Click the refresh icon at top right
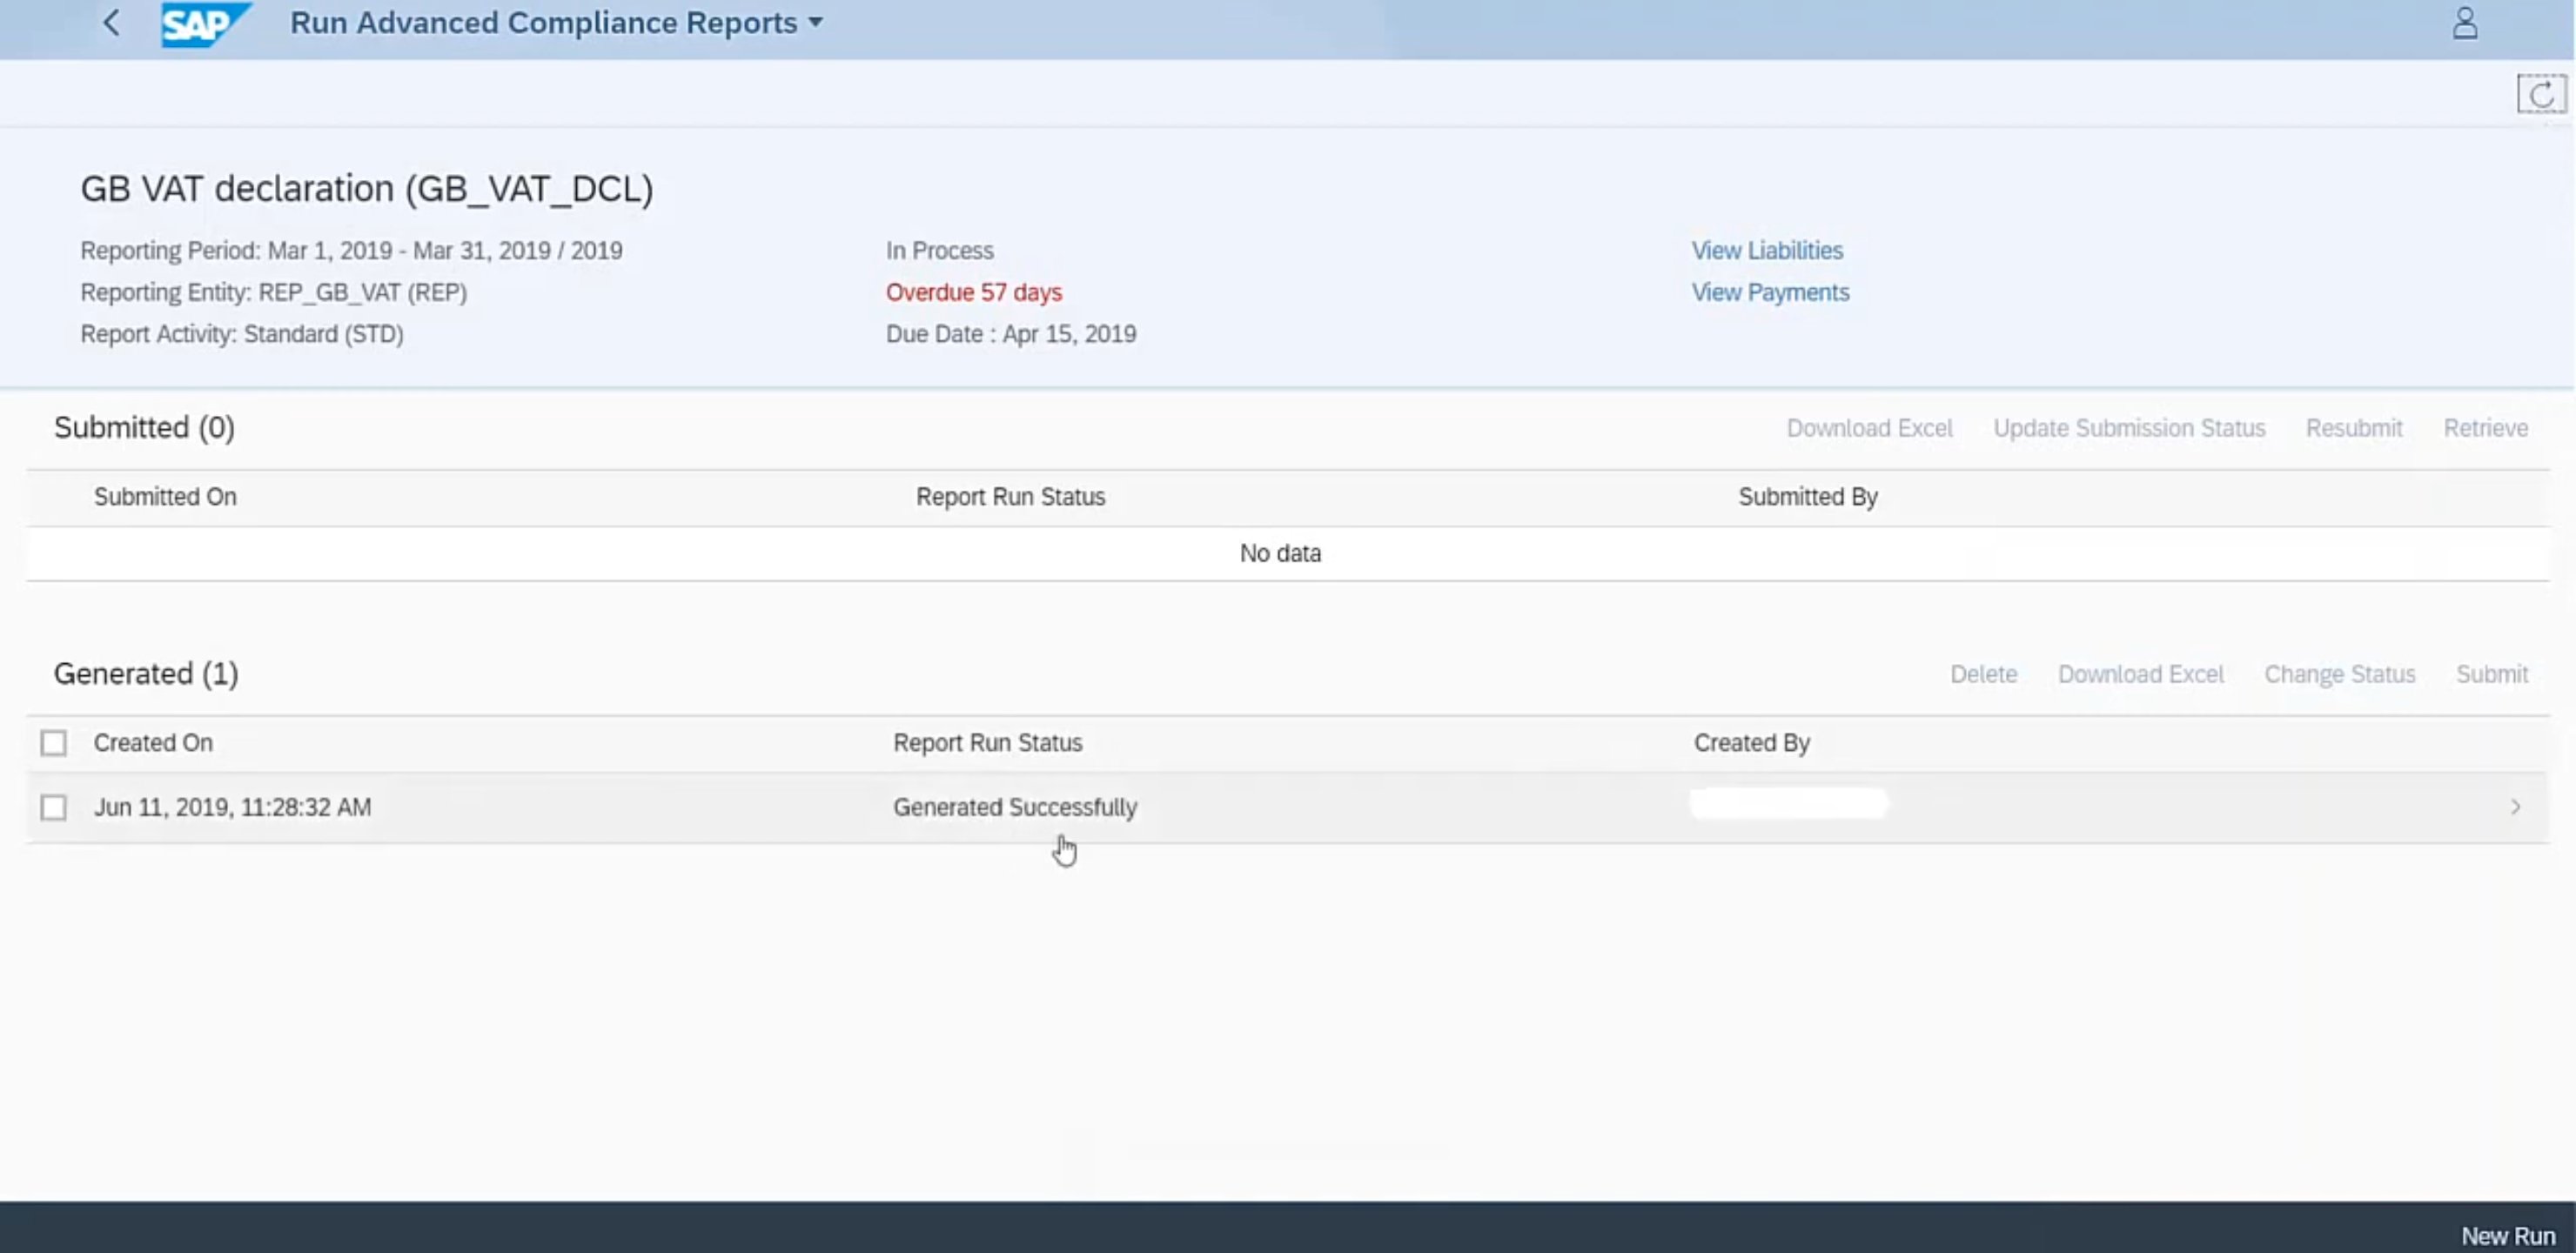The image size is (2576, 1253). (2541, 94)
